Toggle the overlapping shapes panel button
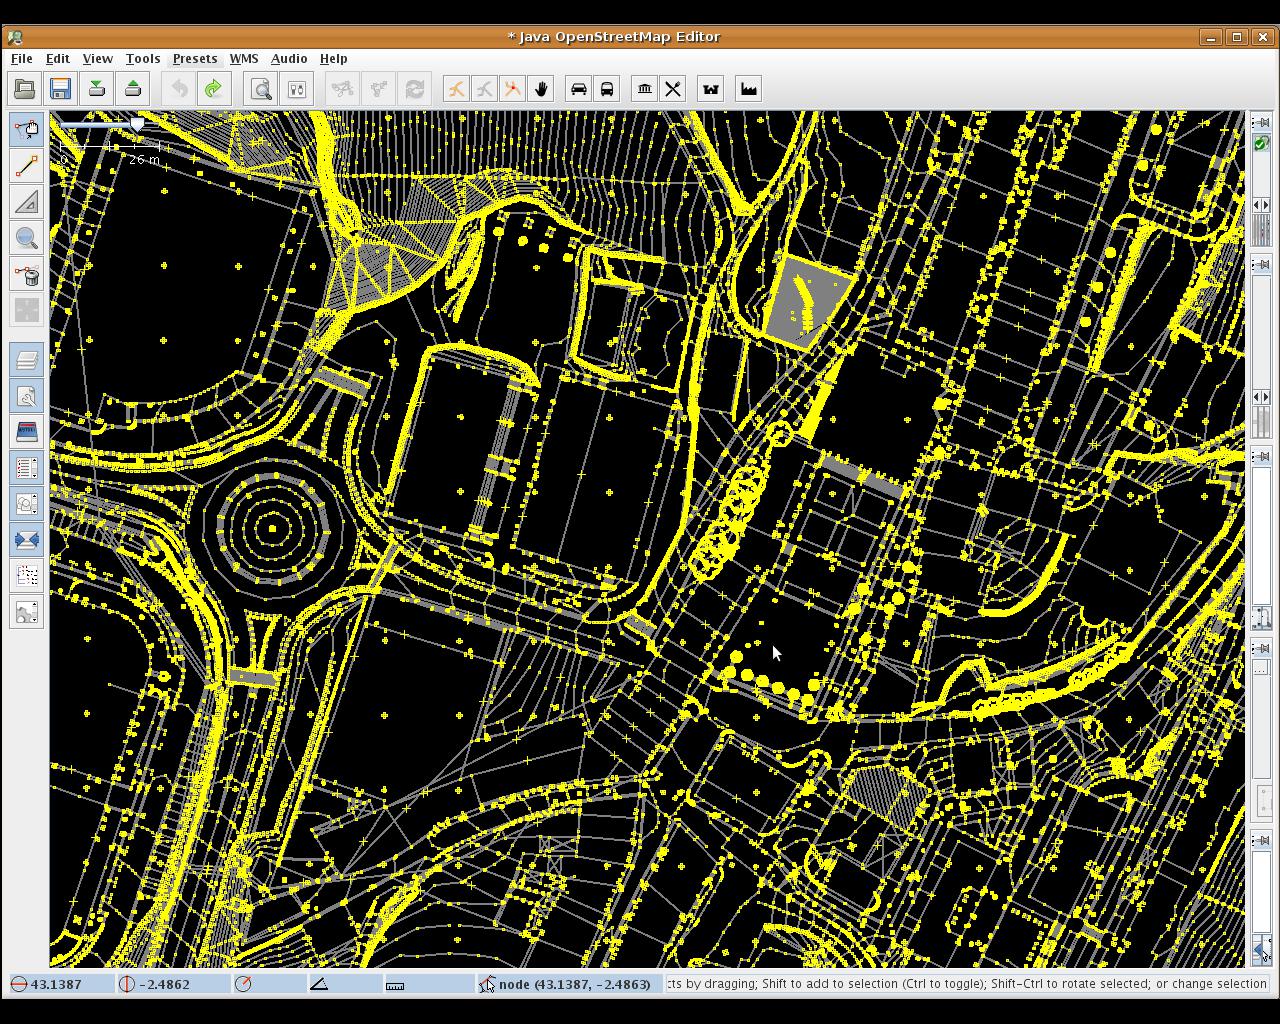The width and height of the screenshot is (1280, 1024). pyautogui.click(x=27, y=504)
